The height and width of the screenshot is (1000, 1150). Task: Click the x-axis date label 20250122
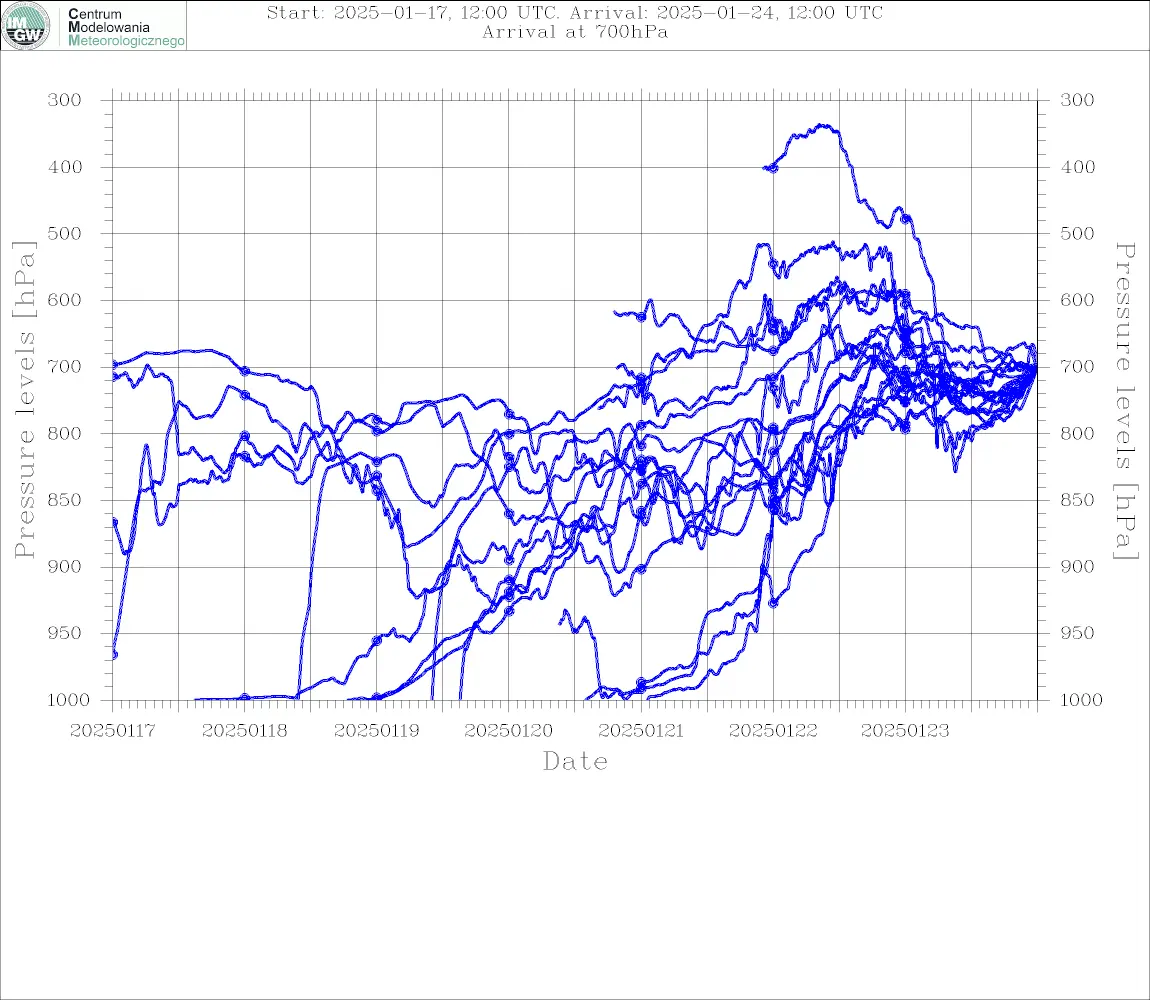pos(773,731)
